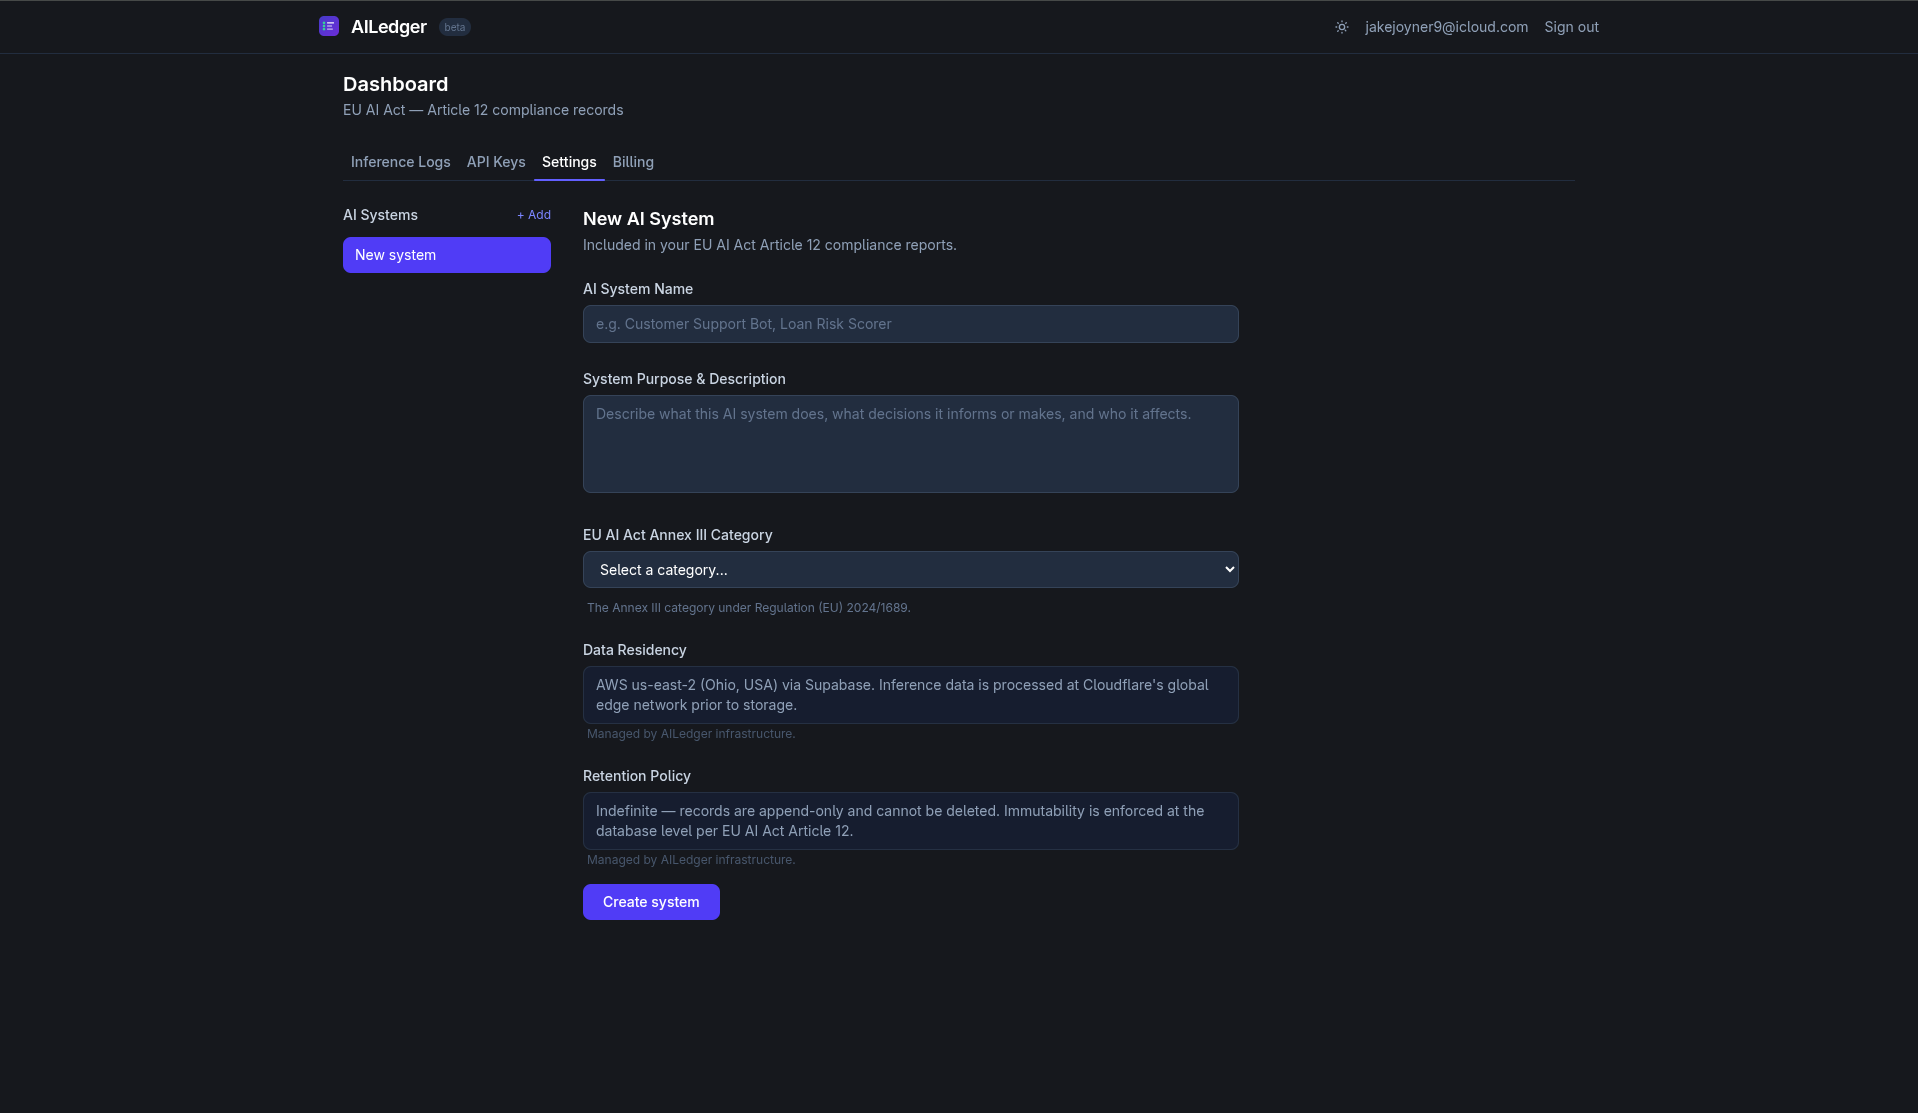Click the beta badge
The width and height of the screenshot is (1918, 1113).
click(455, 27)
